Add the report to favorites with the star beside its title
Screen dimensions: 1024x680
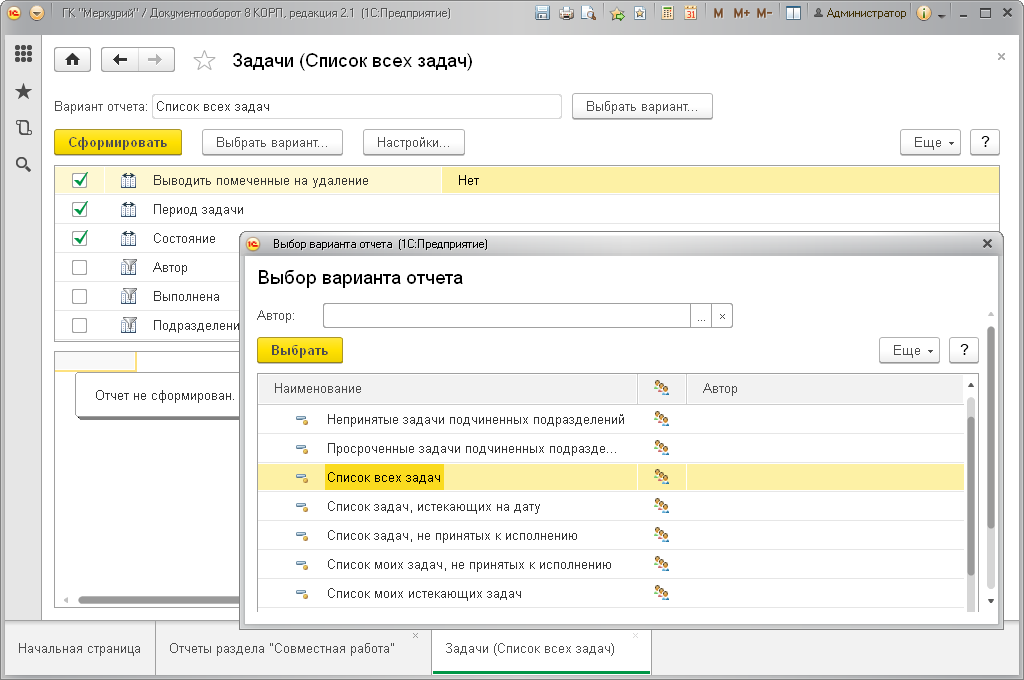tap(204, 61)
